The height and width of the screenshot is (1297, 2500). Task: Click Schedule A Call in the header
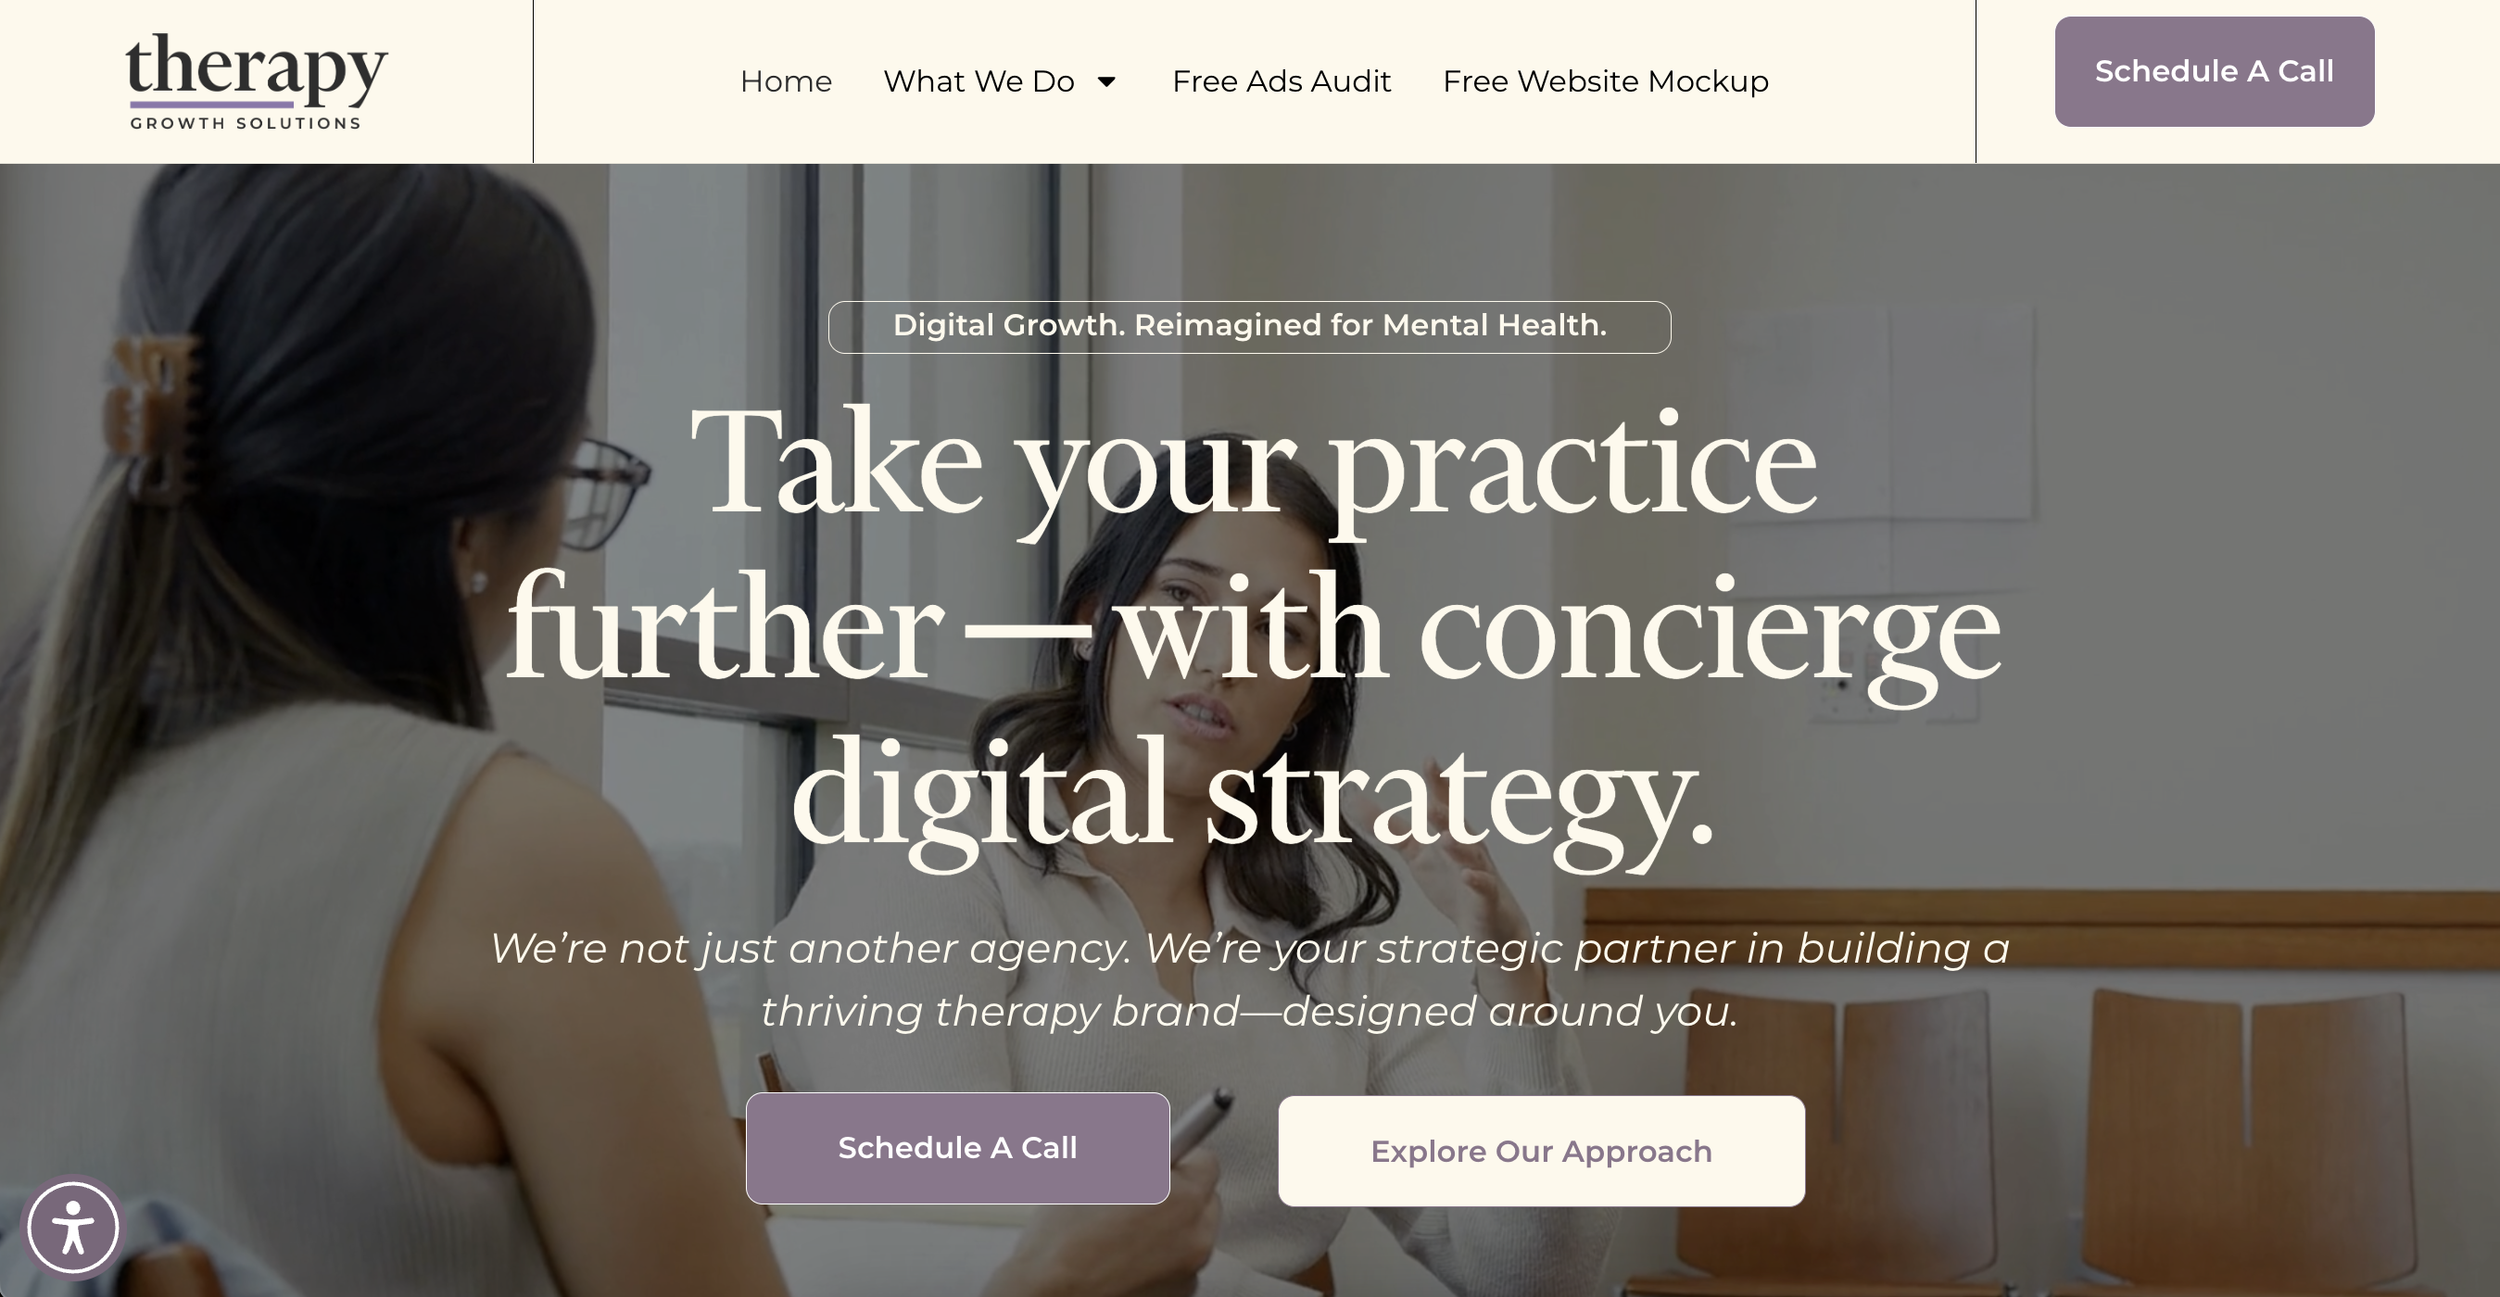[2214, 71]
